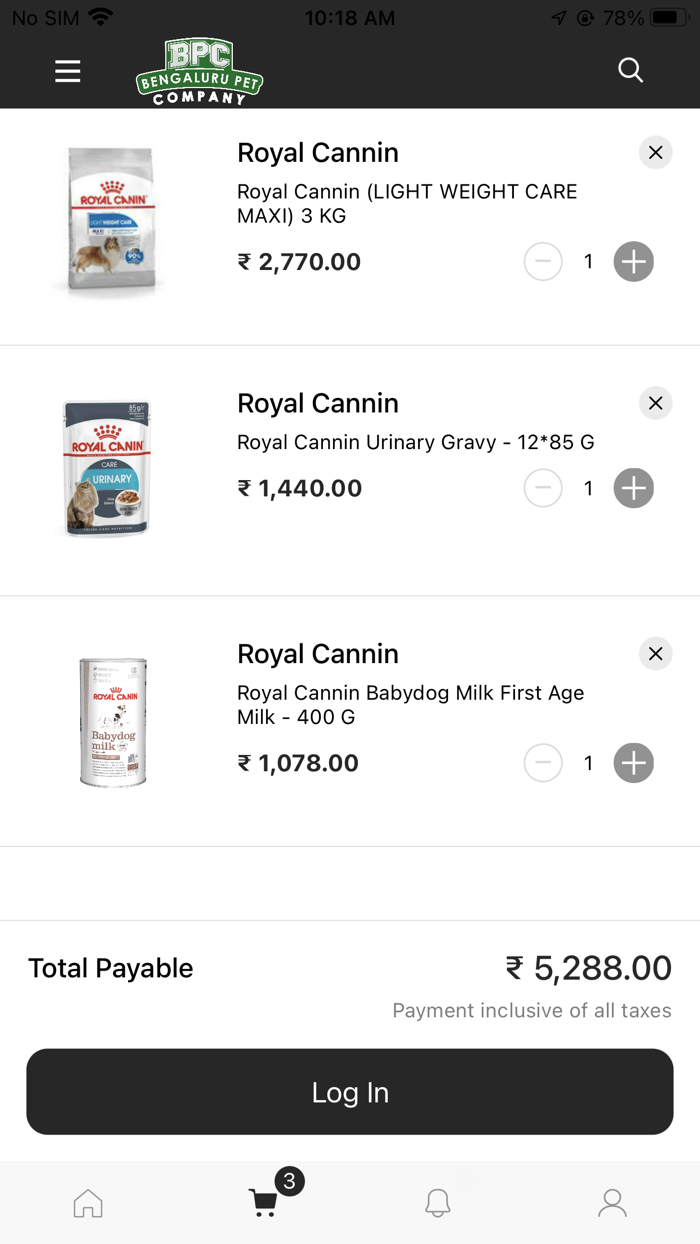Open the navigation menu

(67, 71)
